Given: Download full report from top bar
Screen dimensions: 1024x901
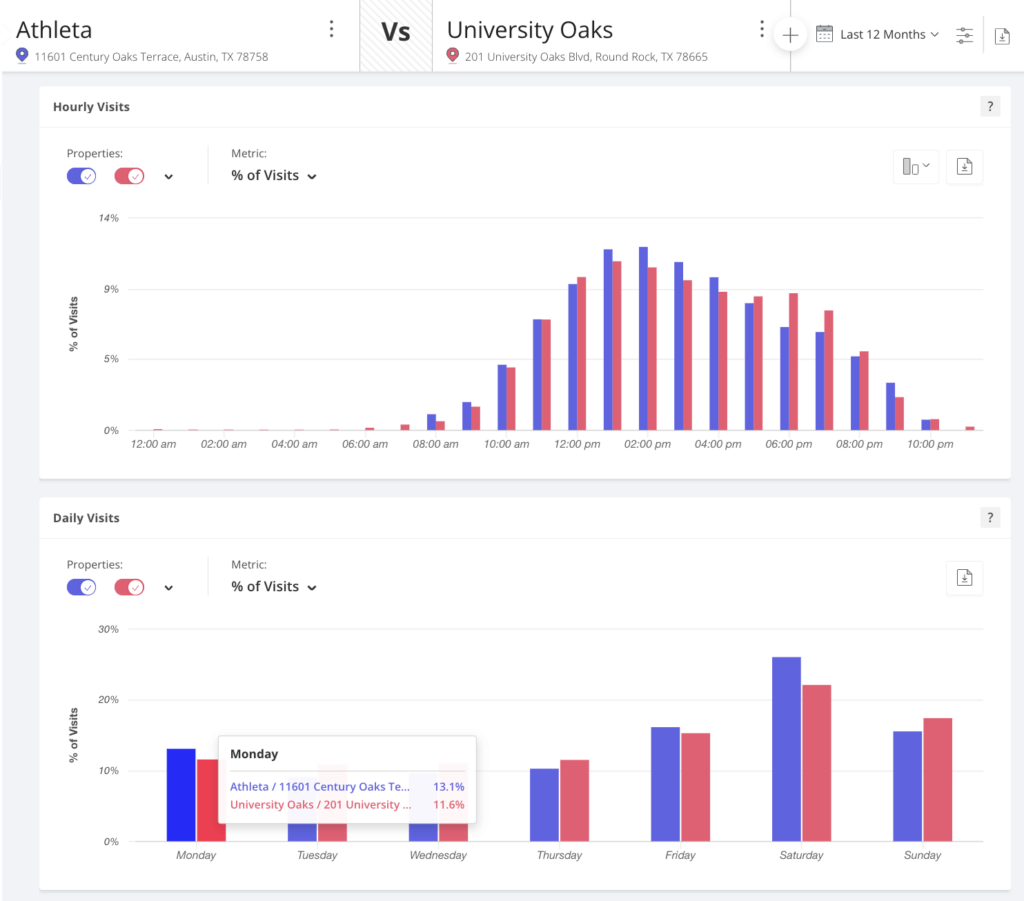Looking at the screenshot, I should 1002,36.
